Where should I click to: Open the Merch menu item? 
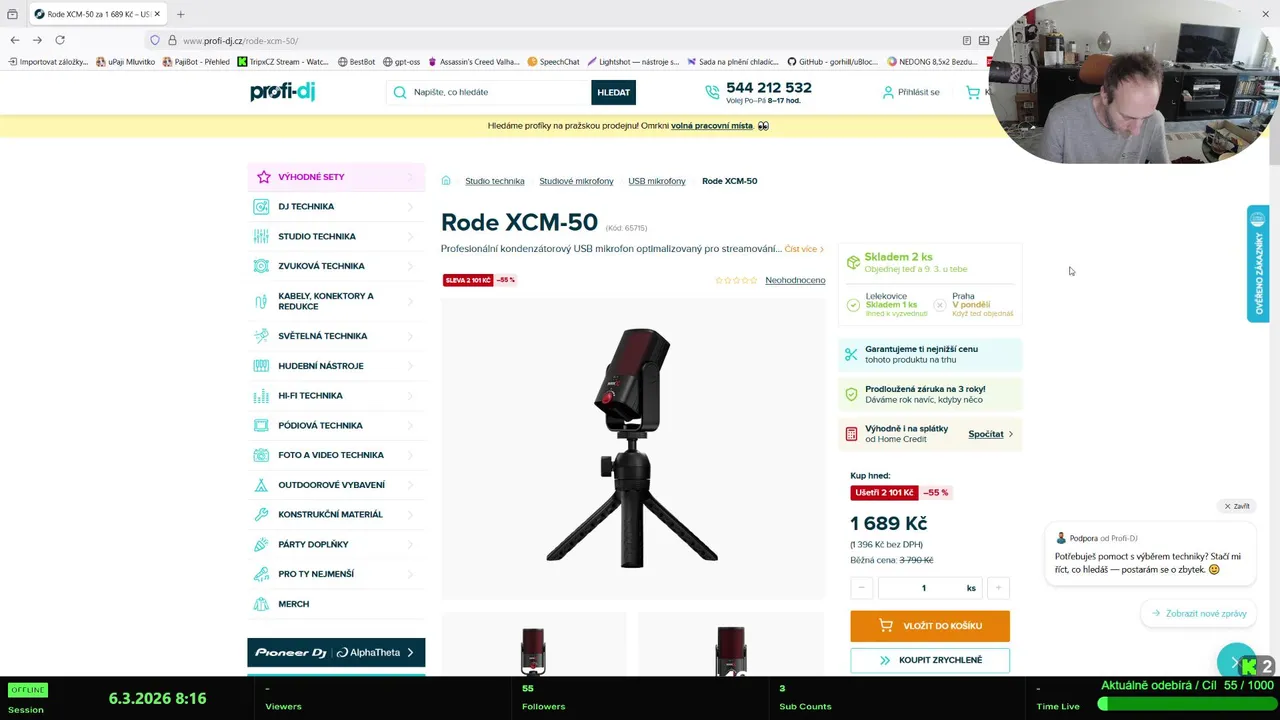coord(336,604)
